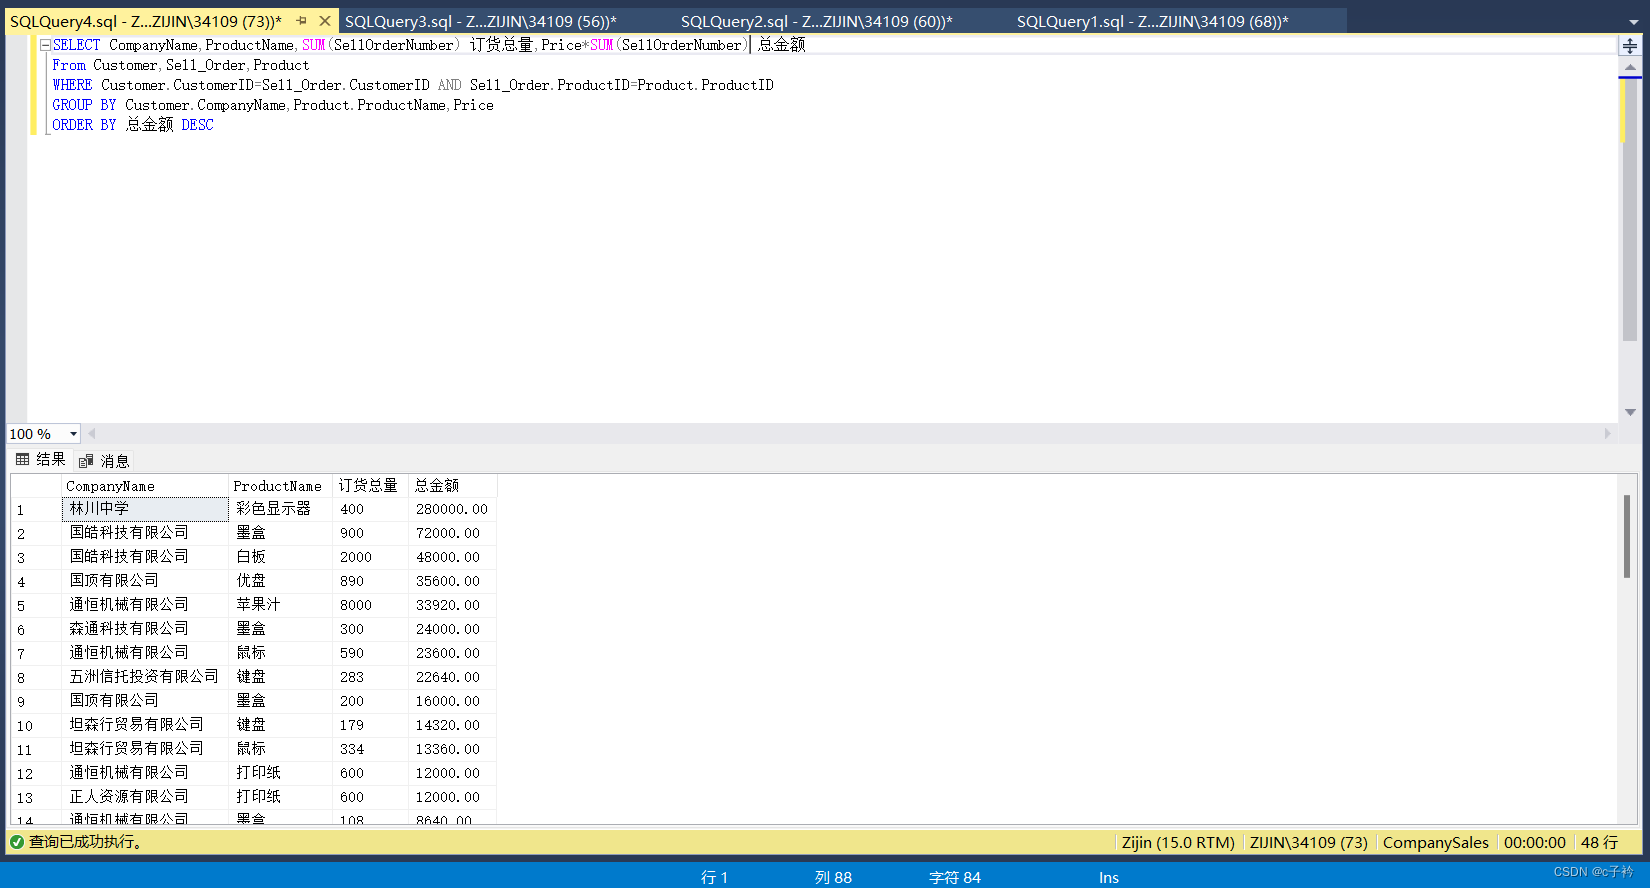1650x888 pixels.
Task: Click the results grid vertical scrollbar thumb
Action: tap(1627, 536)
